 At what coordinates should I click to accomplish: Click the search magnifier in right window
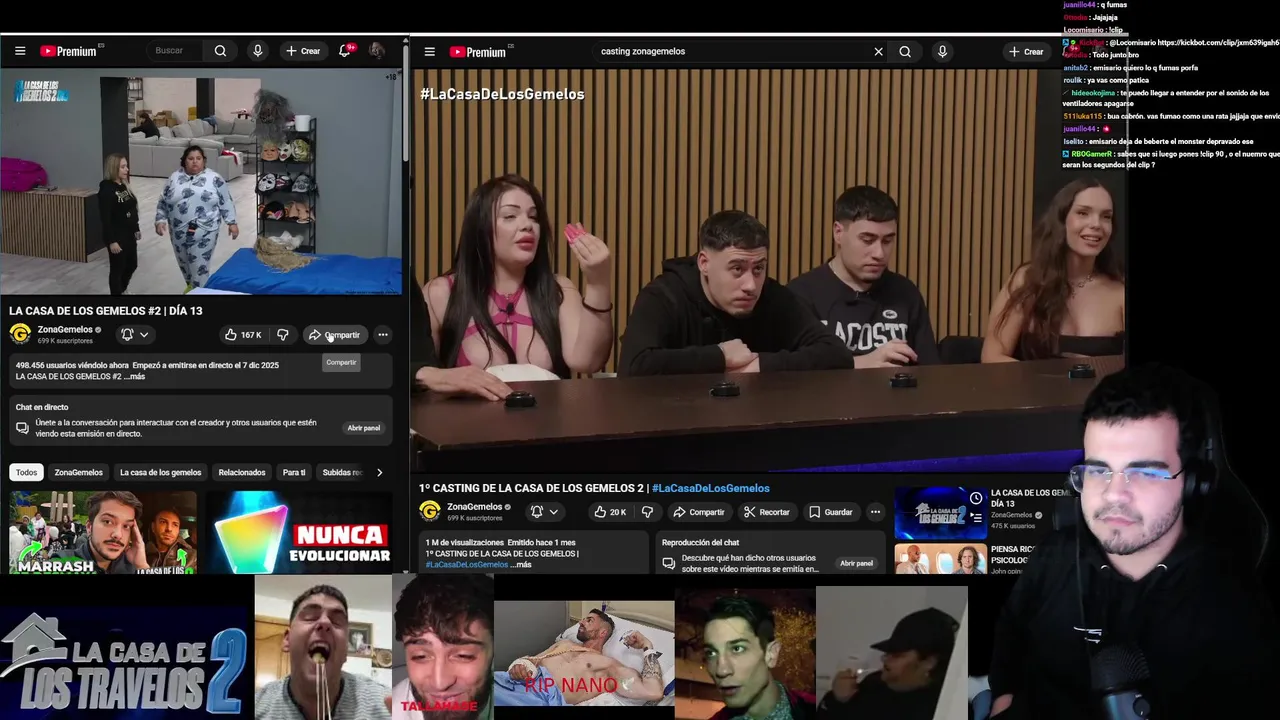[x=905, y=52]
